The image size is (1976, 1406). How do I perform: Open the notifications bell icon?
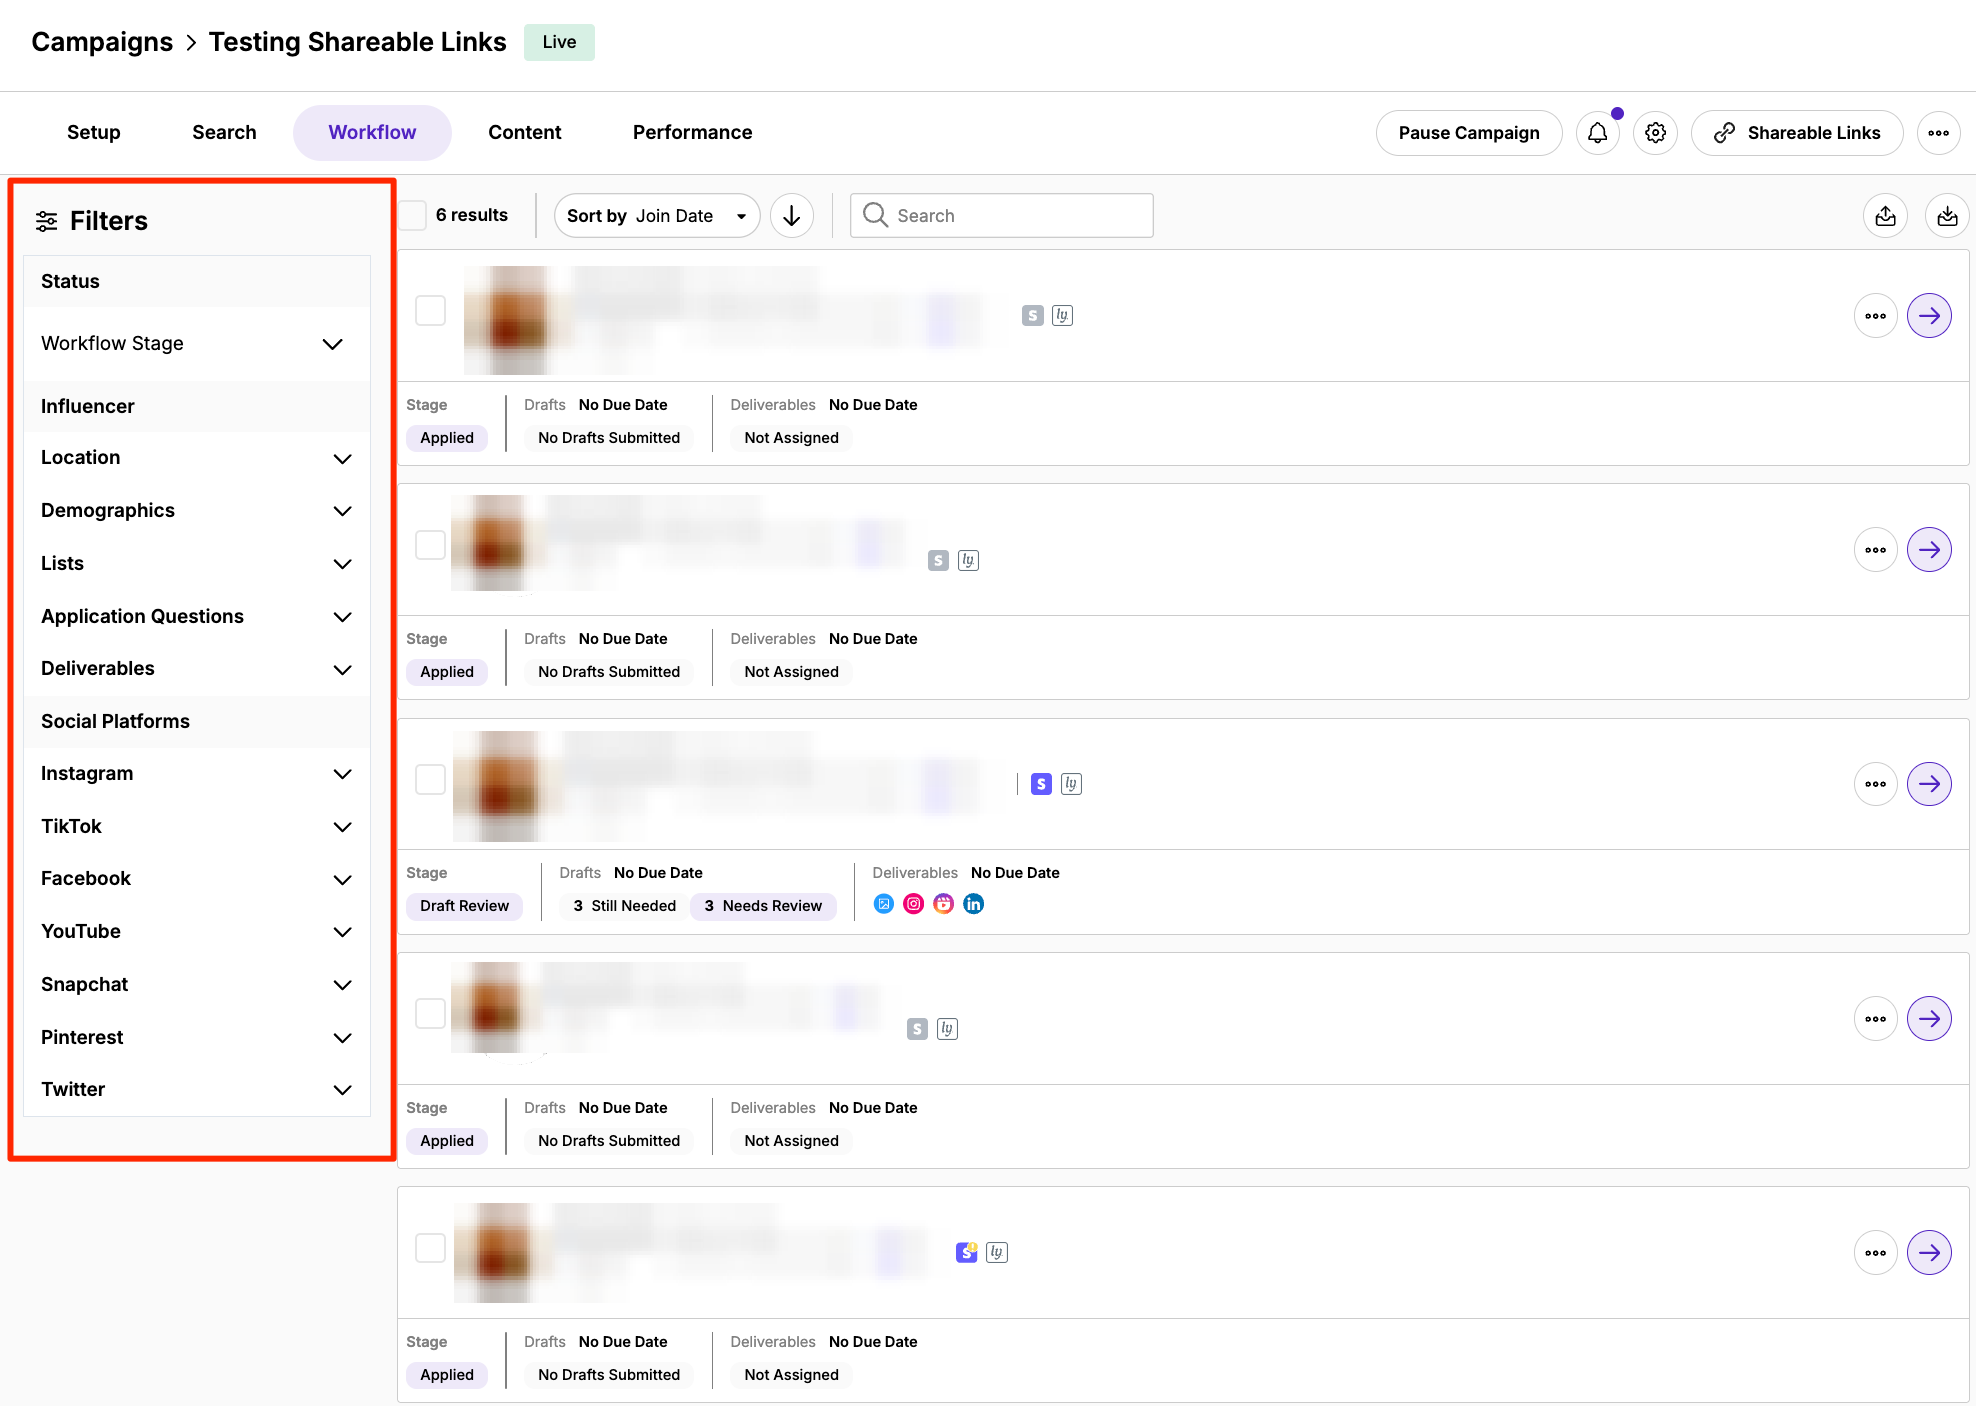(x=1597, y=133)
